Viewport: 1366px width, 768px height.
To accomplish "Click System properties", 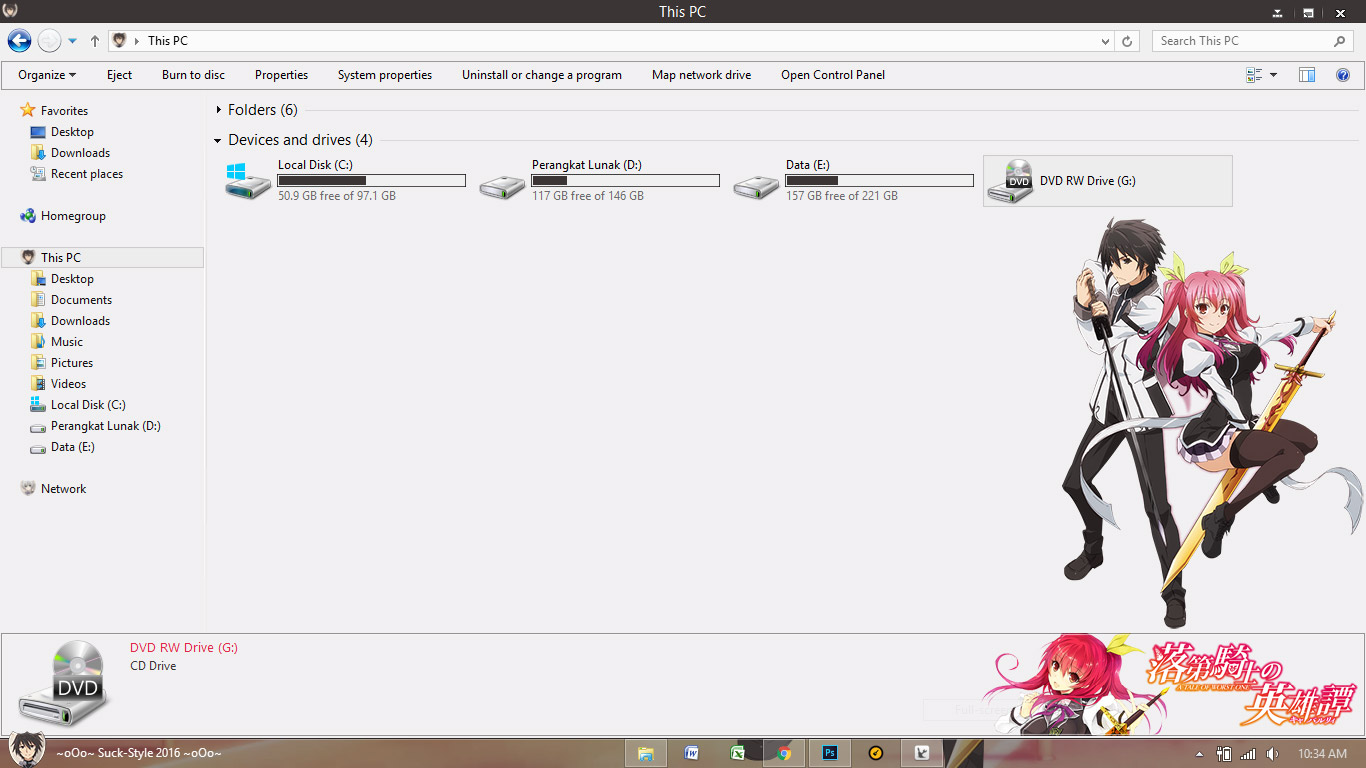I will pyautogui.click(x=385, y=75).
